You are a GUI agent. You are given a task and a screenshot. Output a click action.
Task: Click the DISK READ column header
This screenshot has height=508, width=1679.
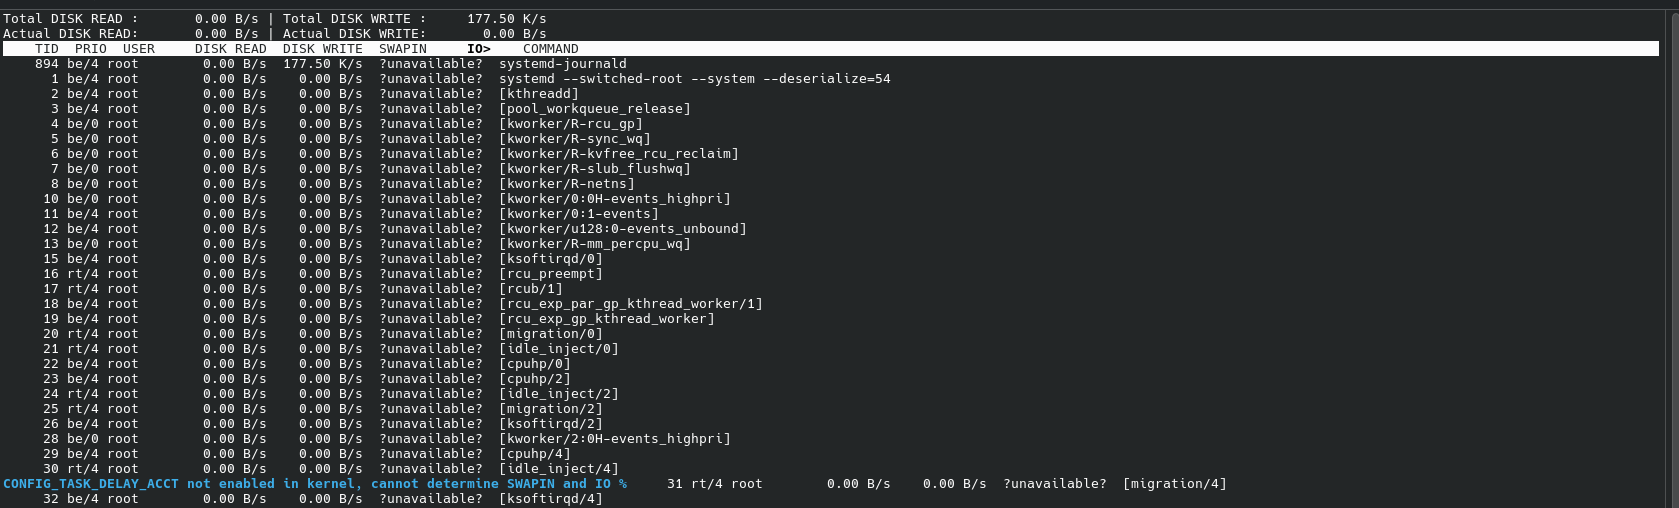[231, 49]
